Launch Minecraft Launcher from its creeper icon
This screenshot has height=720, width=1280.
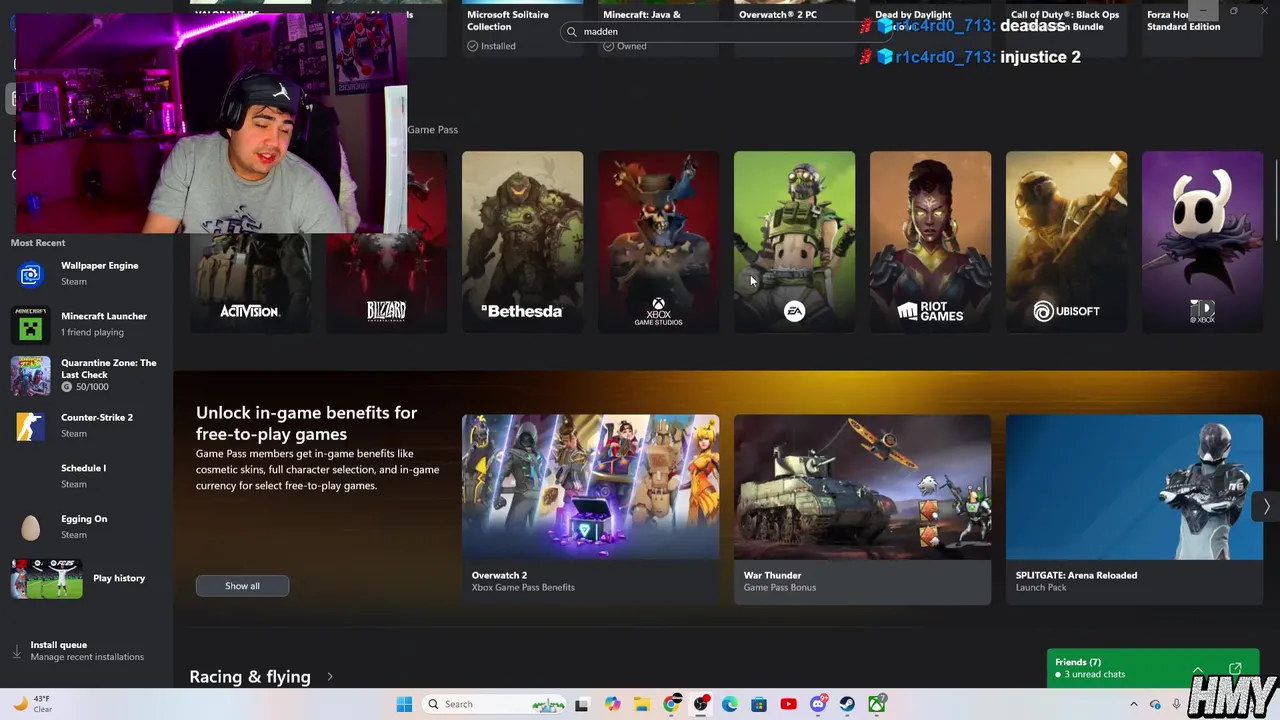(x=30, y=324)
